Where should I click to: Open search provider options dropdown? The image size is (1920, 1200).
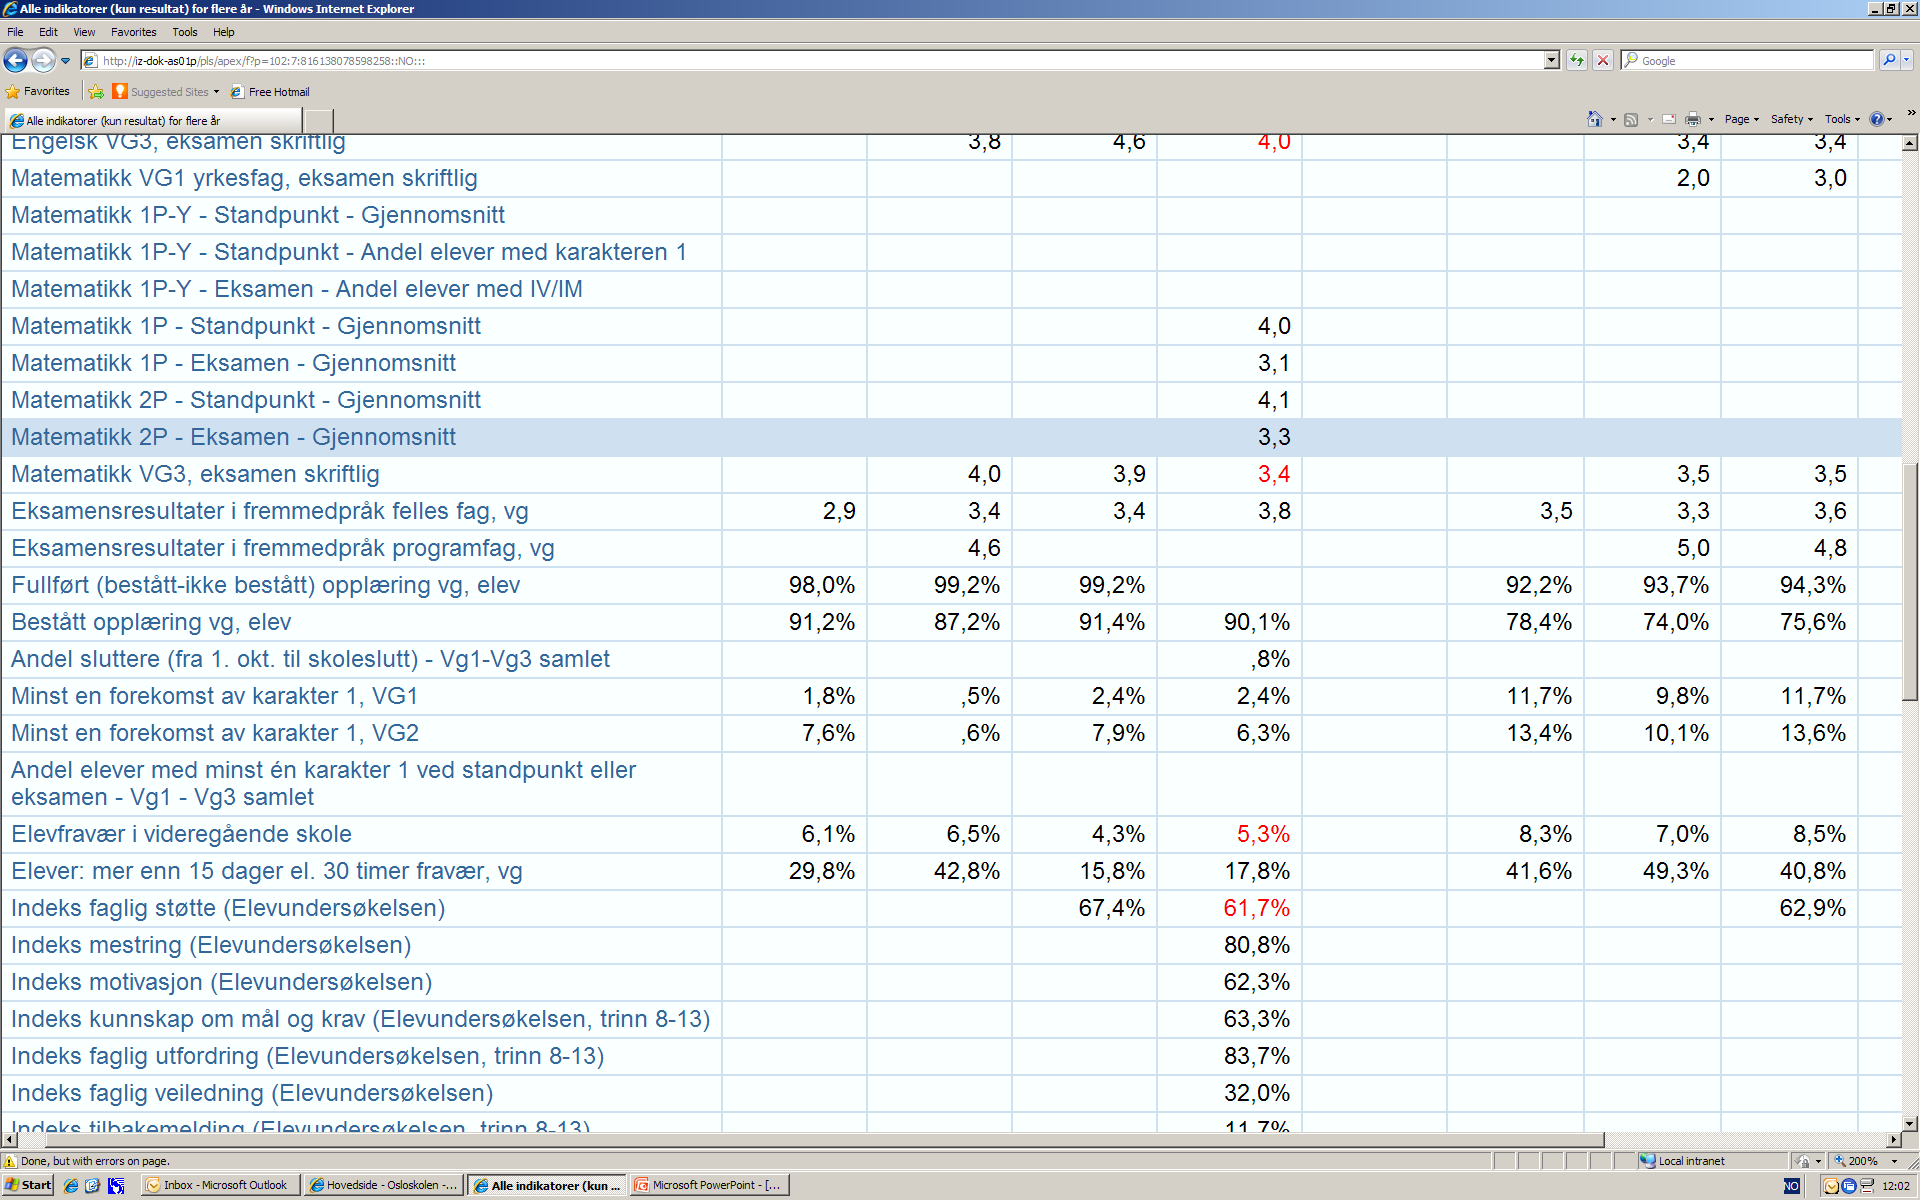(x=1907, y=61)
